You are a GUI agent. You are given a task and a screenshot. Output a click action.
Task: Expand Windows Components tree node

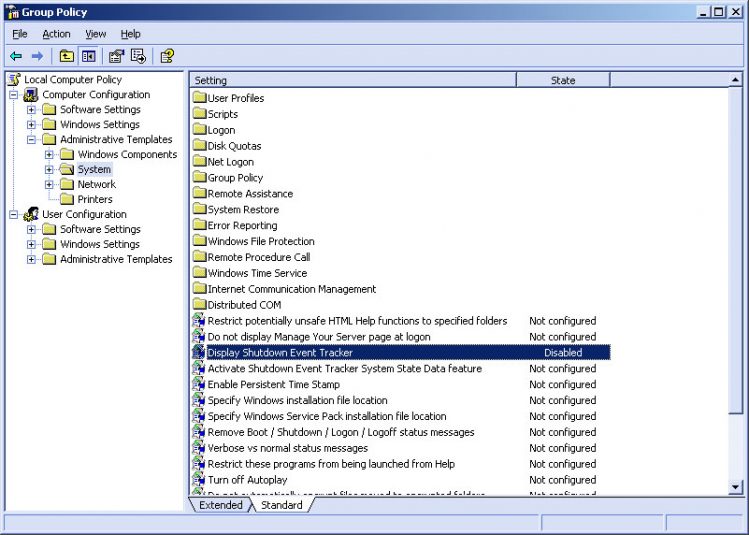(x=50, y=155)
